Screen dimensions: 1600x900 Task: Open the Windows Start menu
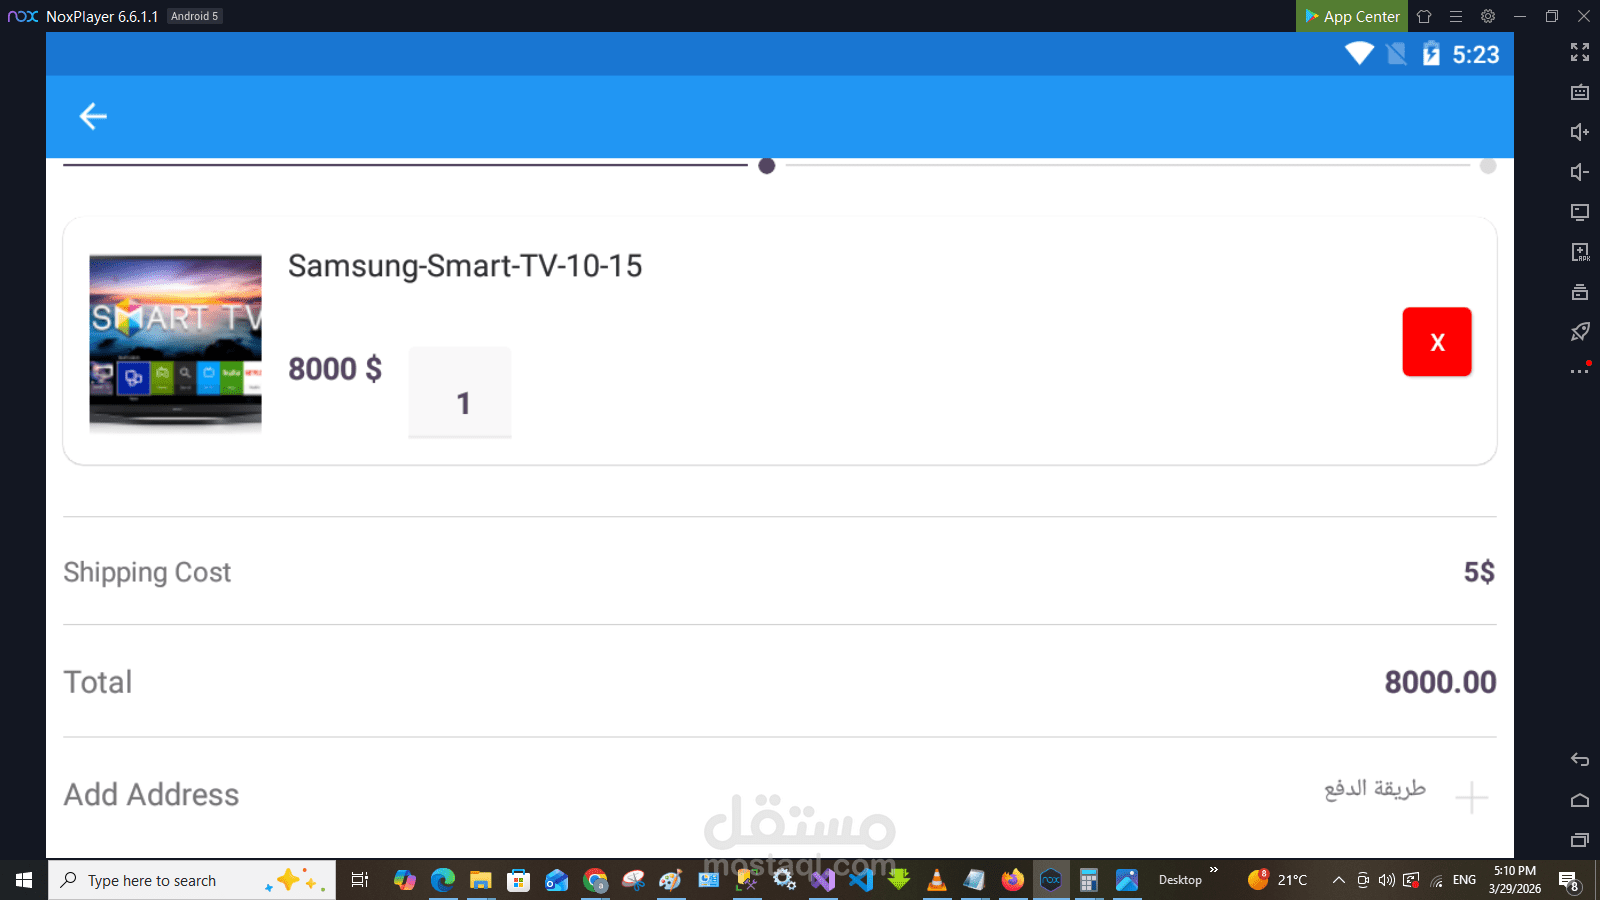(24, 880)
